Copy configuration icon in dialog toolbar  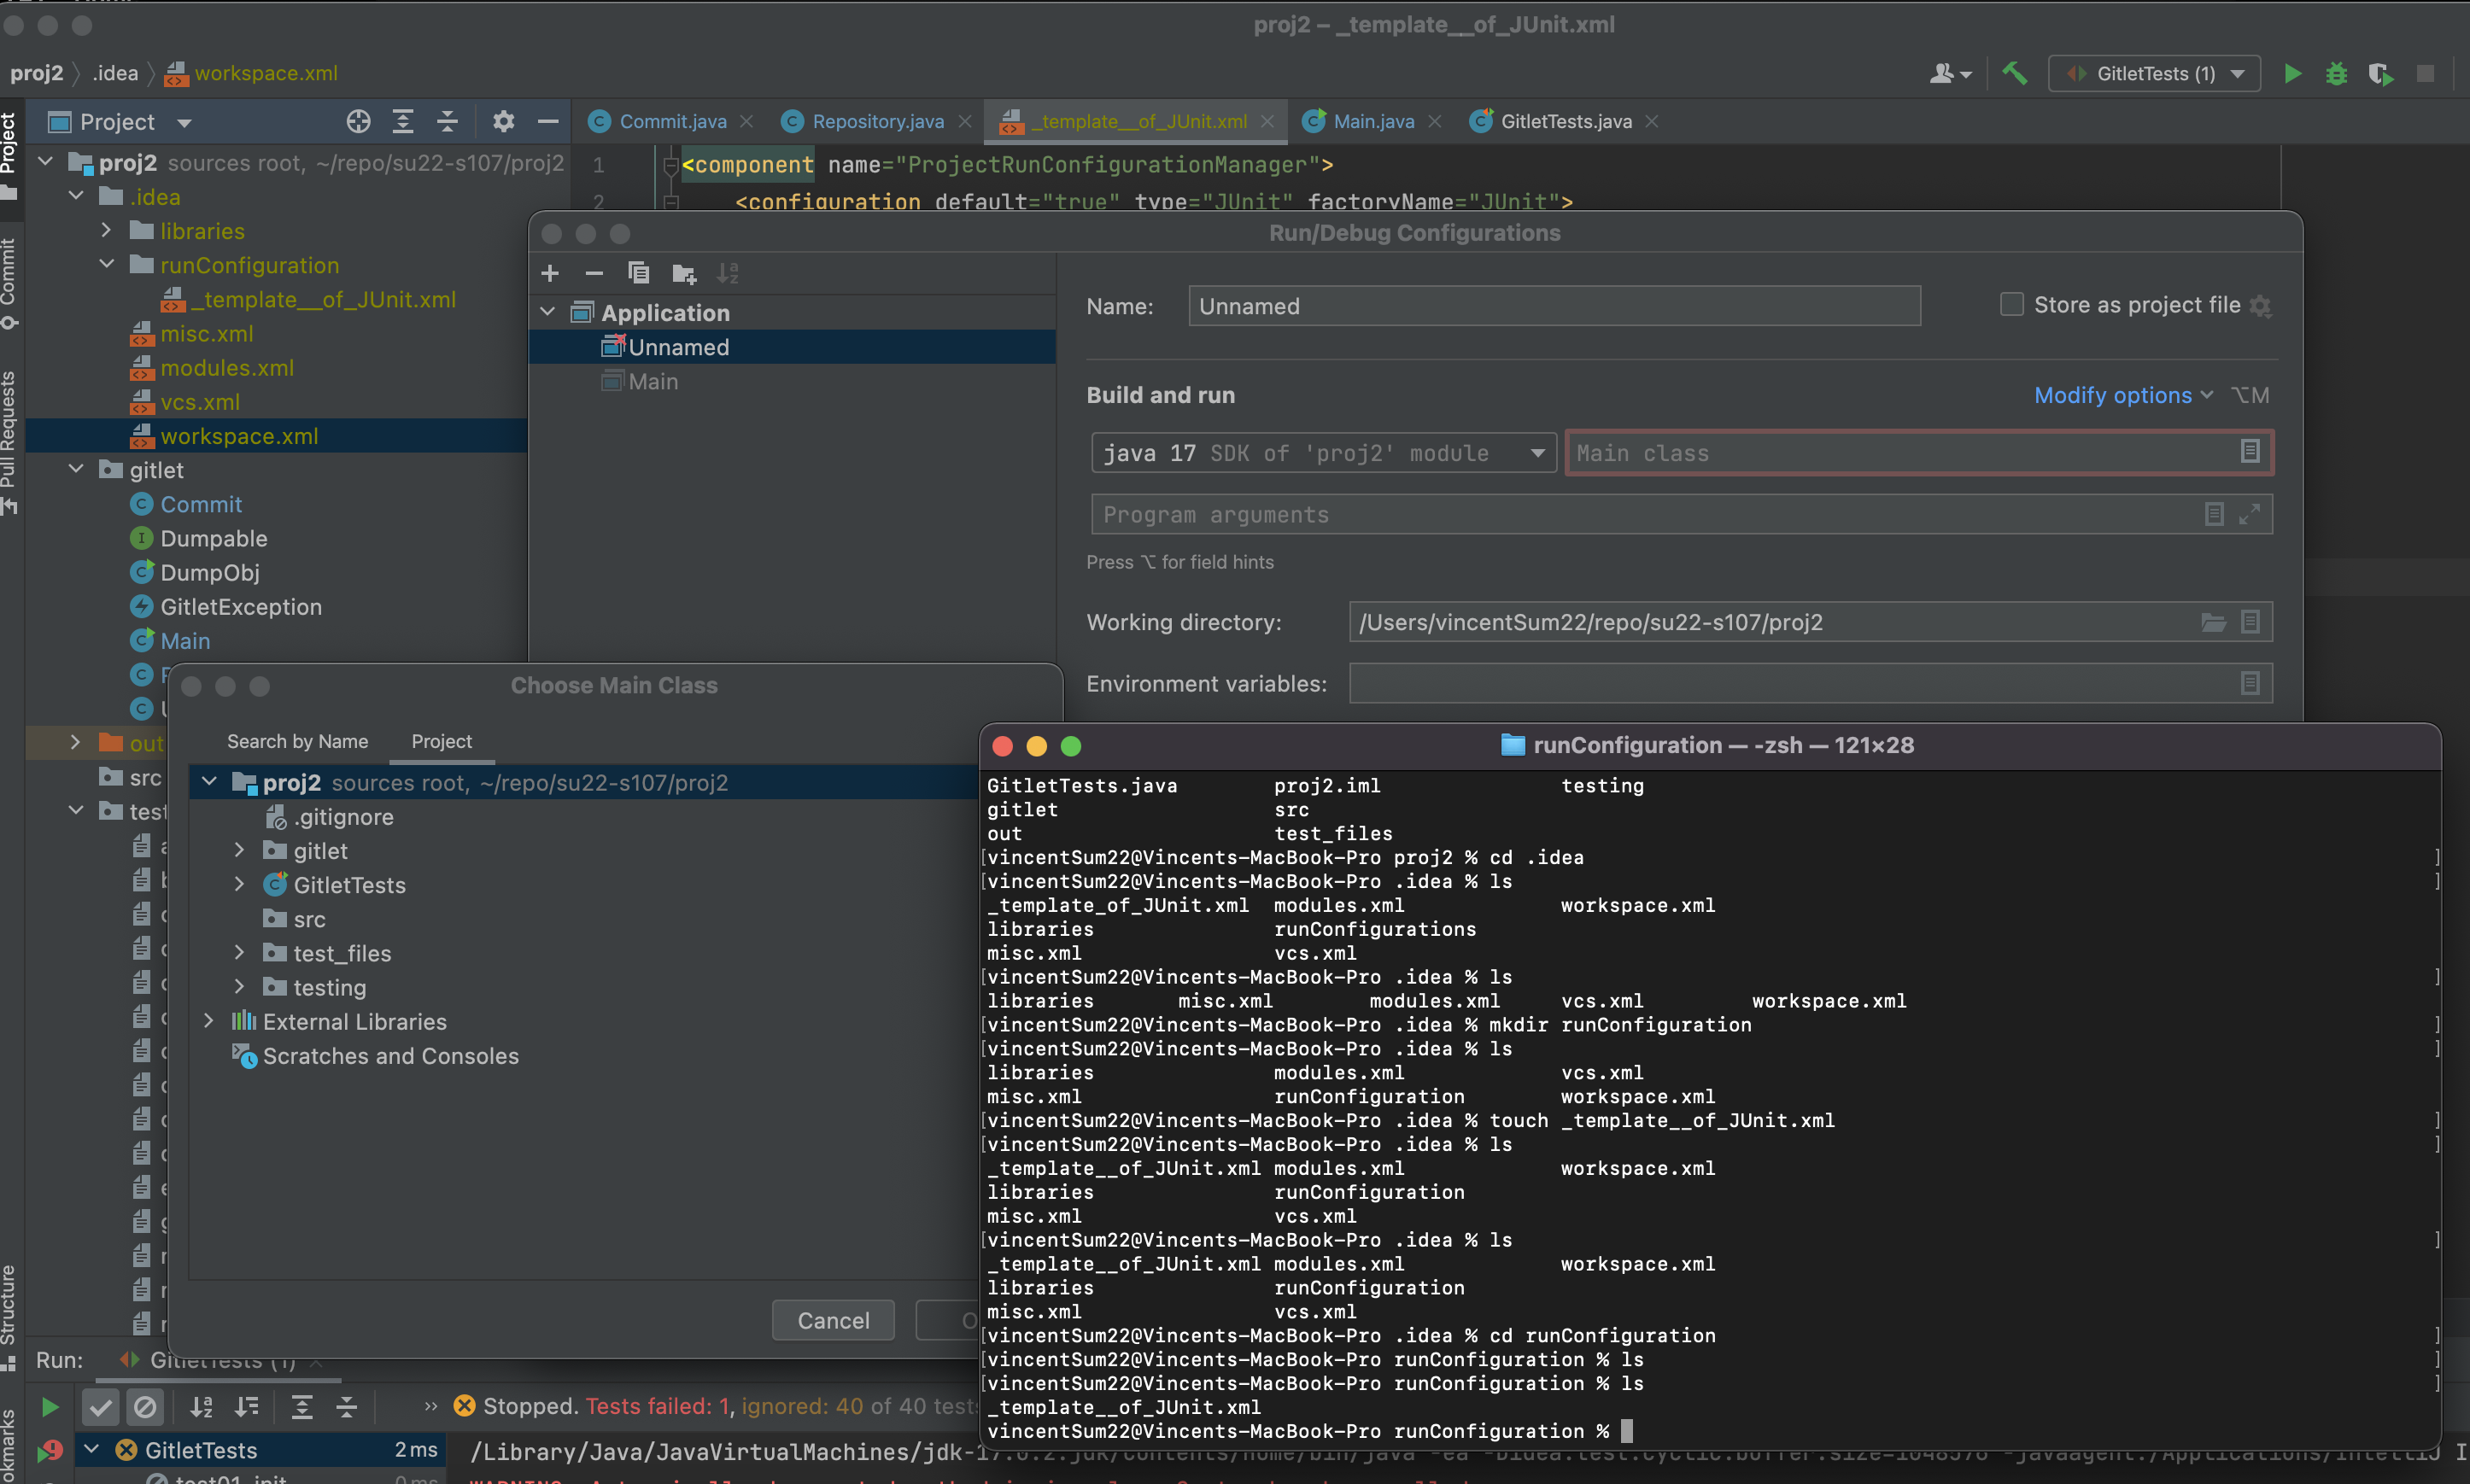(x=638, y=273)
